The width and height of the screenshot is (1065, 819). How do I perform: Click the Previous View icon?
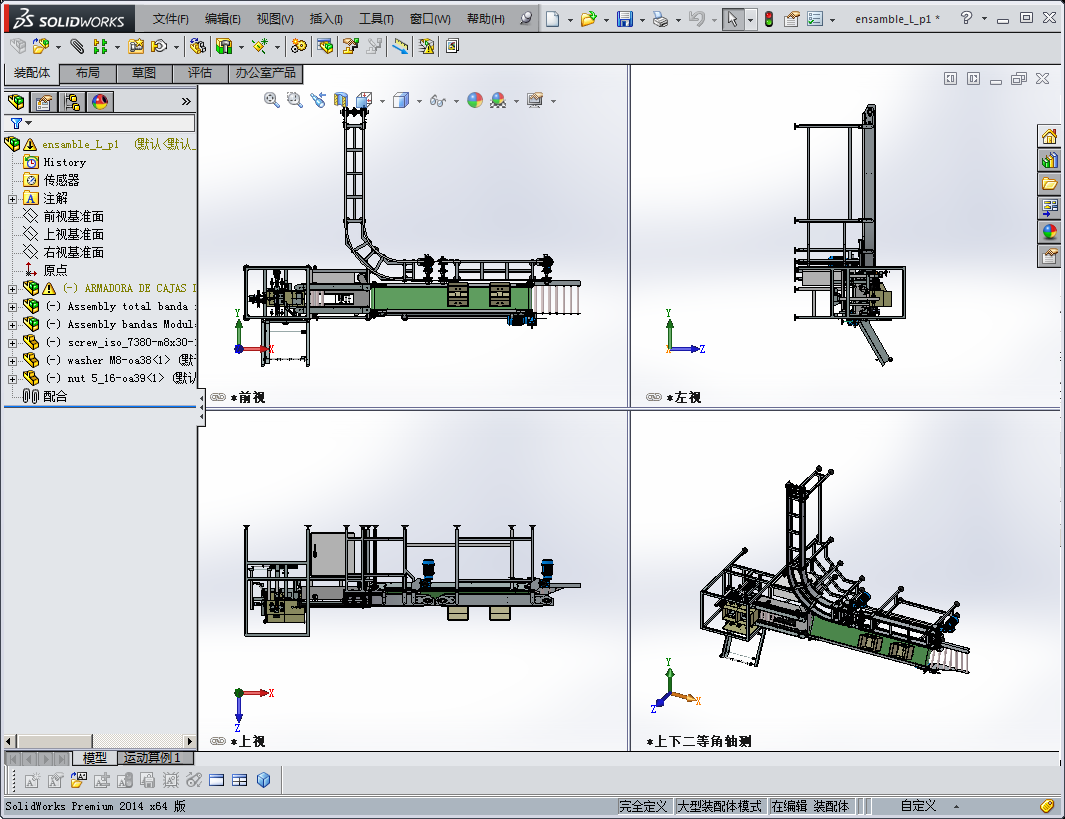pos(317,101)
